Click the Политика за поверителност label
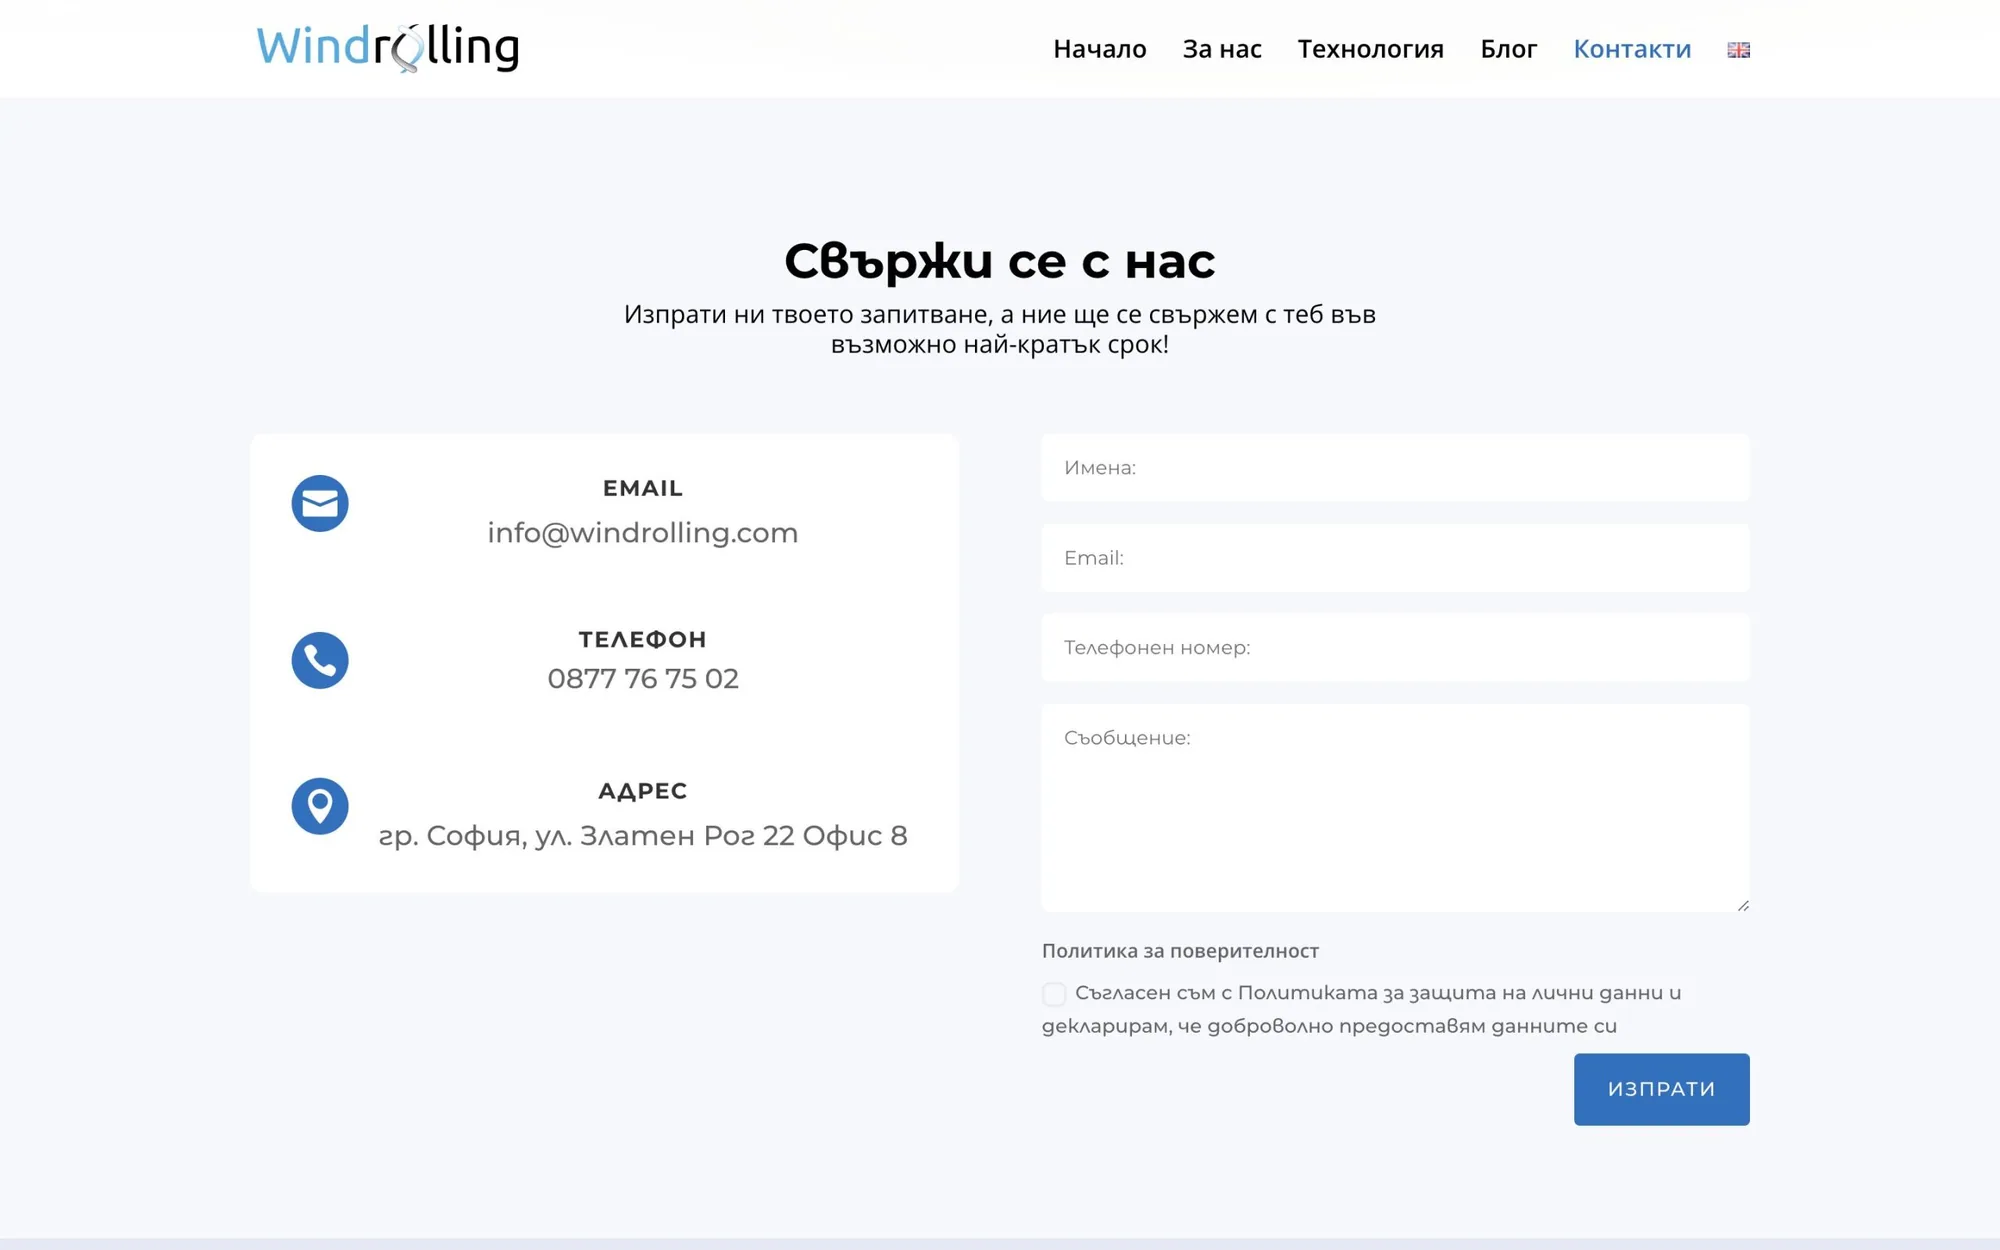2000x1250 pixels. [x=1180, y=951]
